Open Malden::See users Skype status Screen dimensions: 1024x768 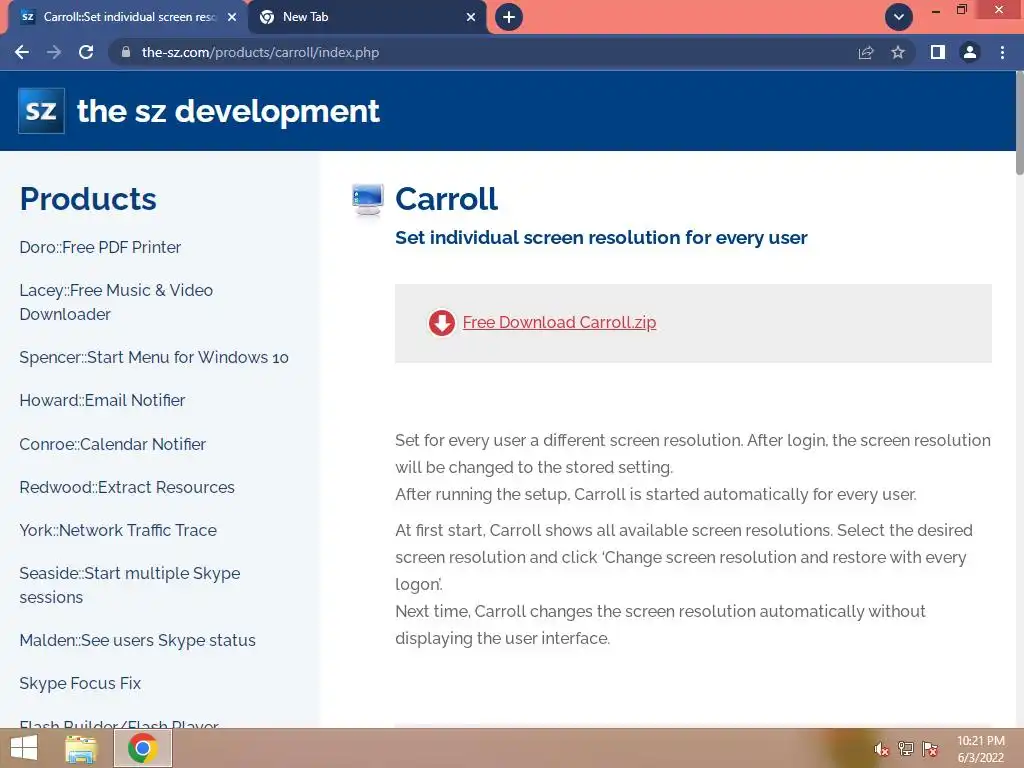[137, 641]
